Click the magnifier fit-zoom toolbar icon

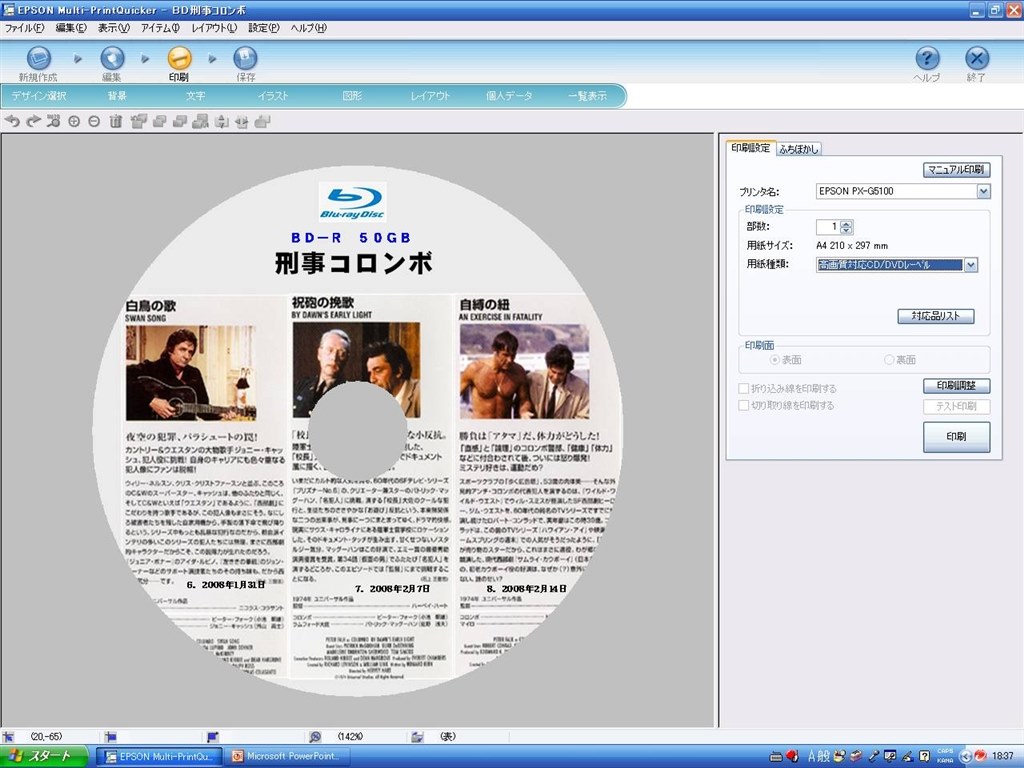(x=54, y=121)
